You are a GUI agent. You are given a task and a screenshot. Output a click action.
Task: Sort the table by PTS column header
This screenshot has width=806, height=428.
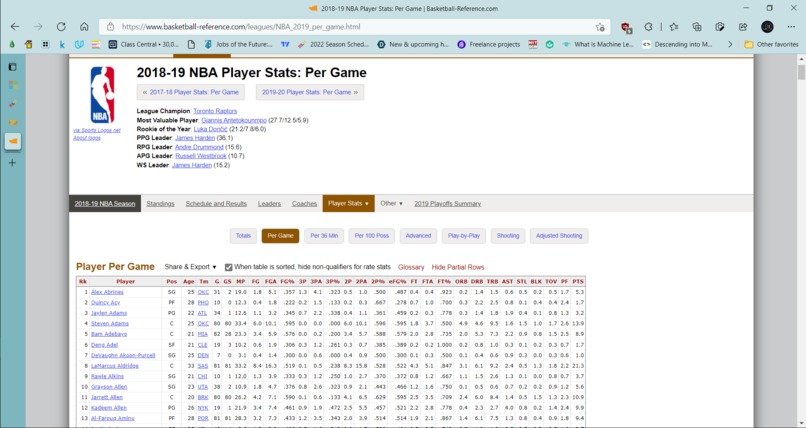pos(578,282)
